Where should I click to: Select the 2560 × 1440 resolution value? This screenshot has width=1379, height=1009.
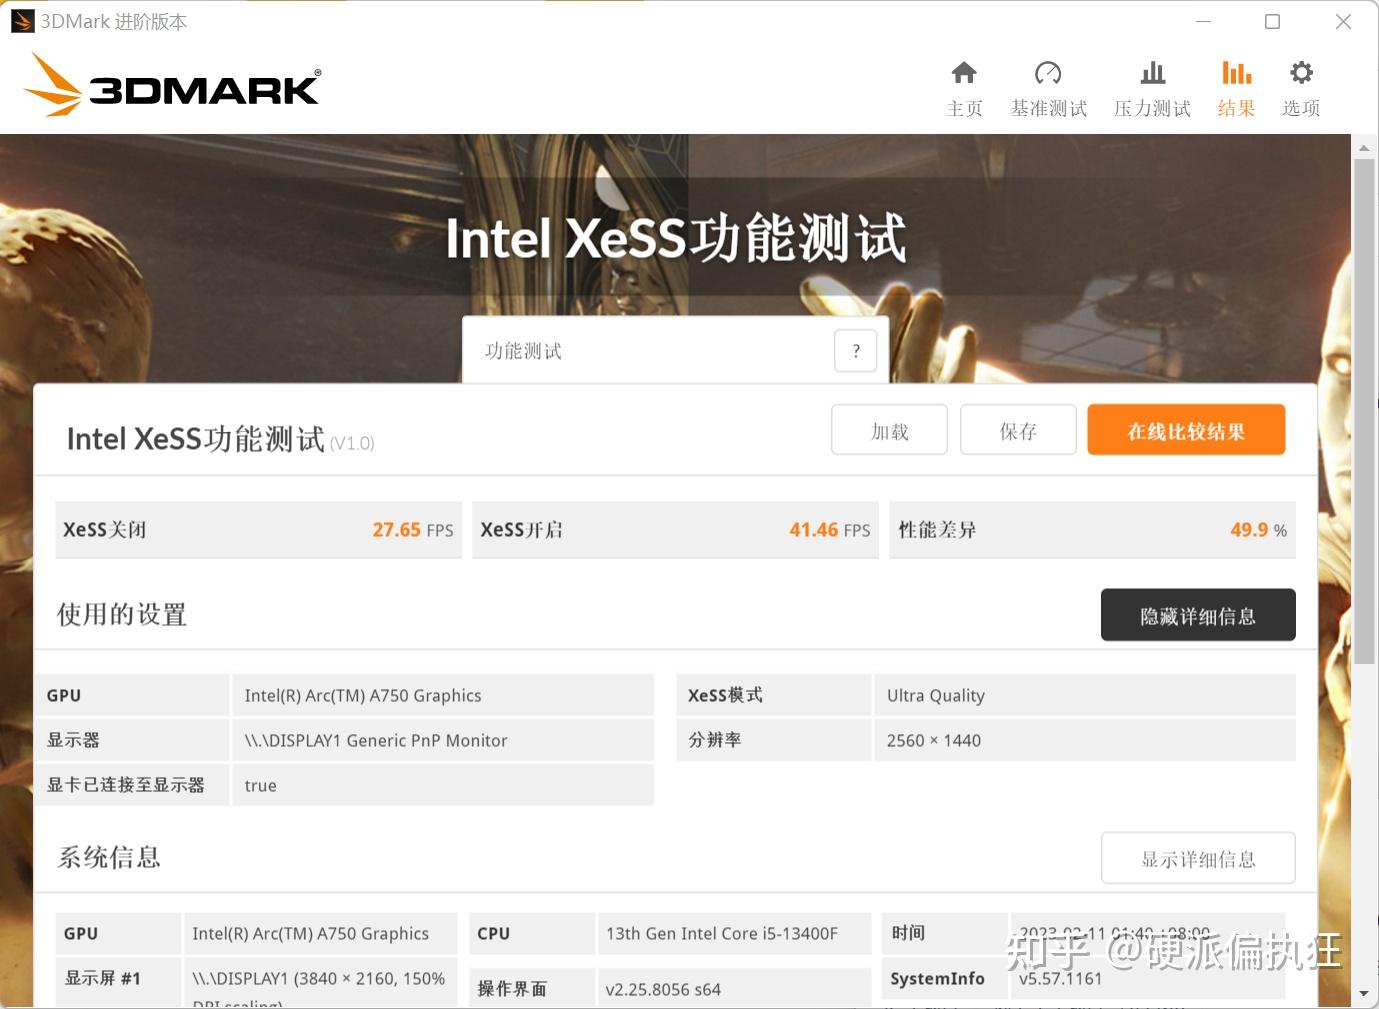click(x=932, y=740)
